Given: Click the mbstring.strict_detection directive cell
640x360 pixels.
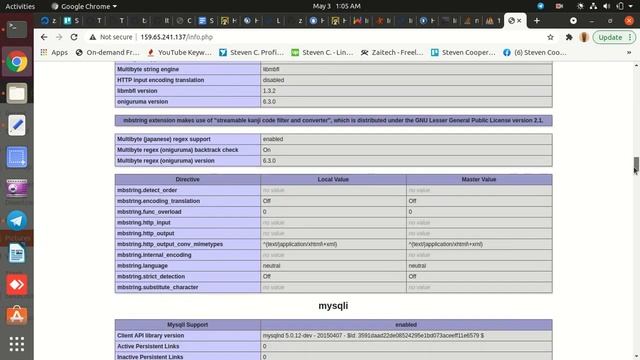Looking at the screenshot, I should coord(188,276).
